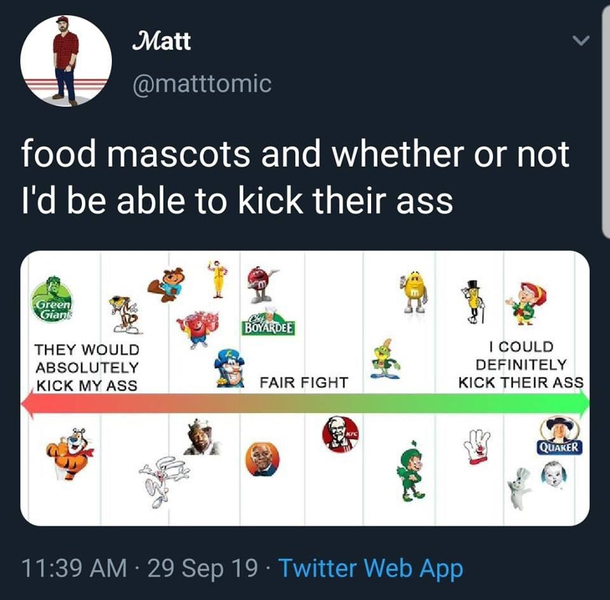Click the Pillsbury Doughboy mascot
610x600 pixels.
520,489
